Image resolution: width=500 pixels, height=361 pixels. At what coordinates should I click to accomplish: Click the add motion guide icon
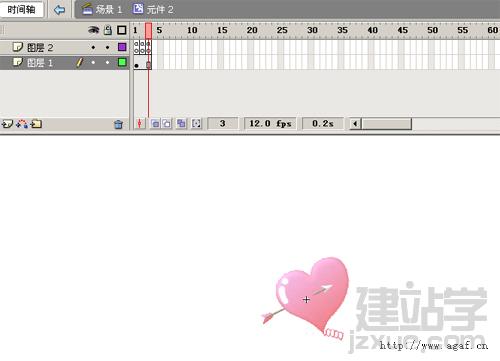(22, 124)
